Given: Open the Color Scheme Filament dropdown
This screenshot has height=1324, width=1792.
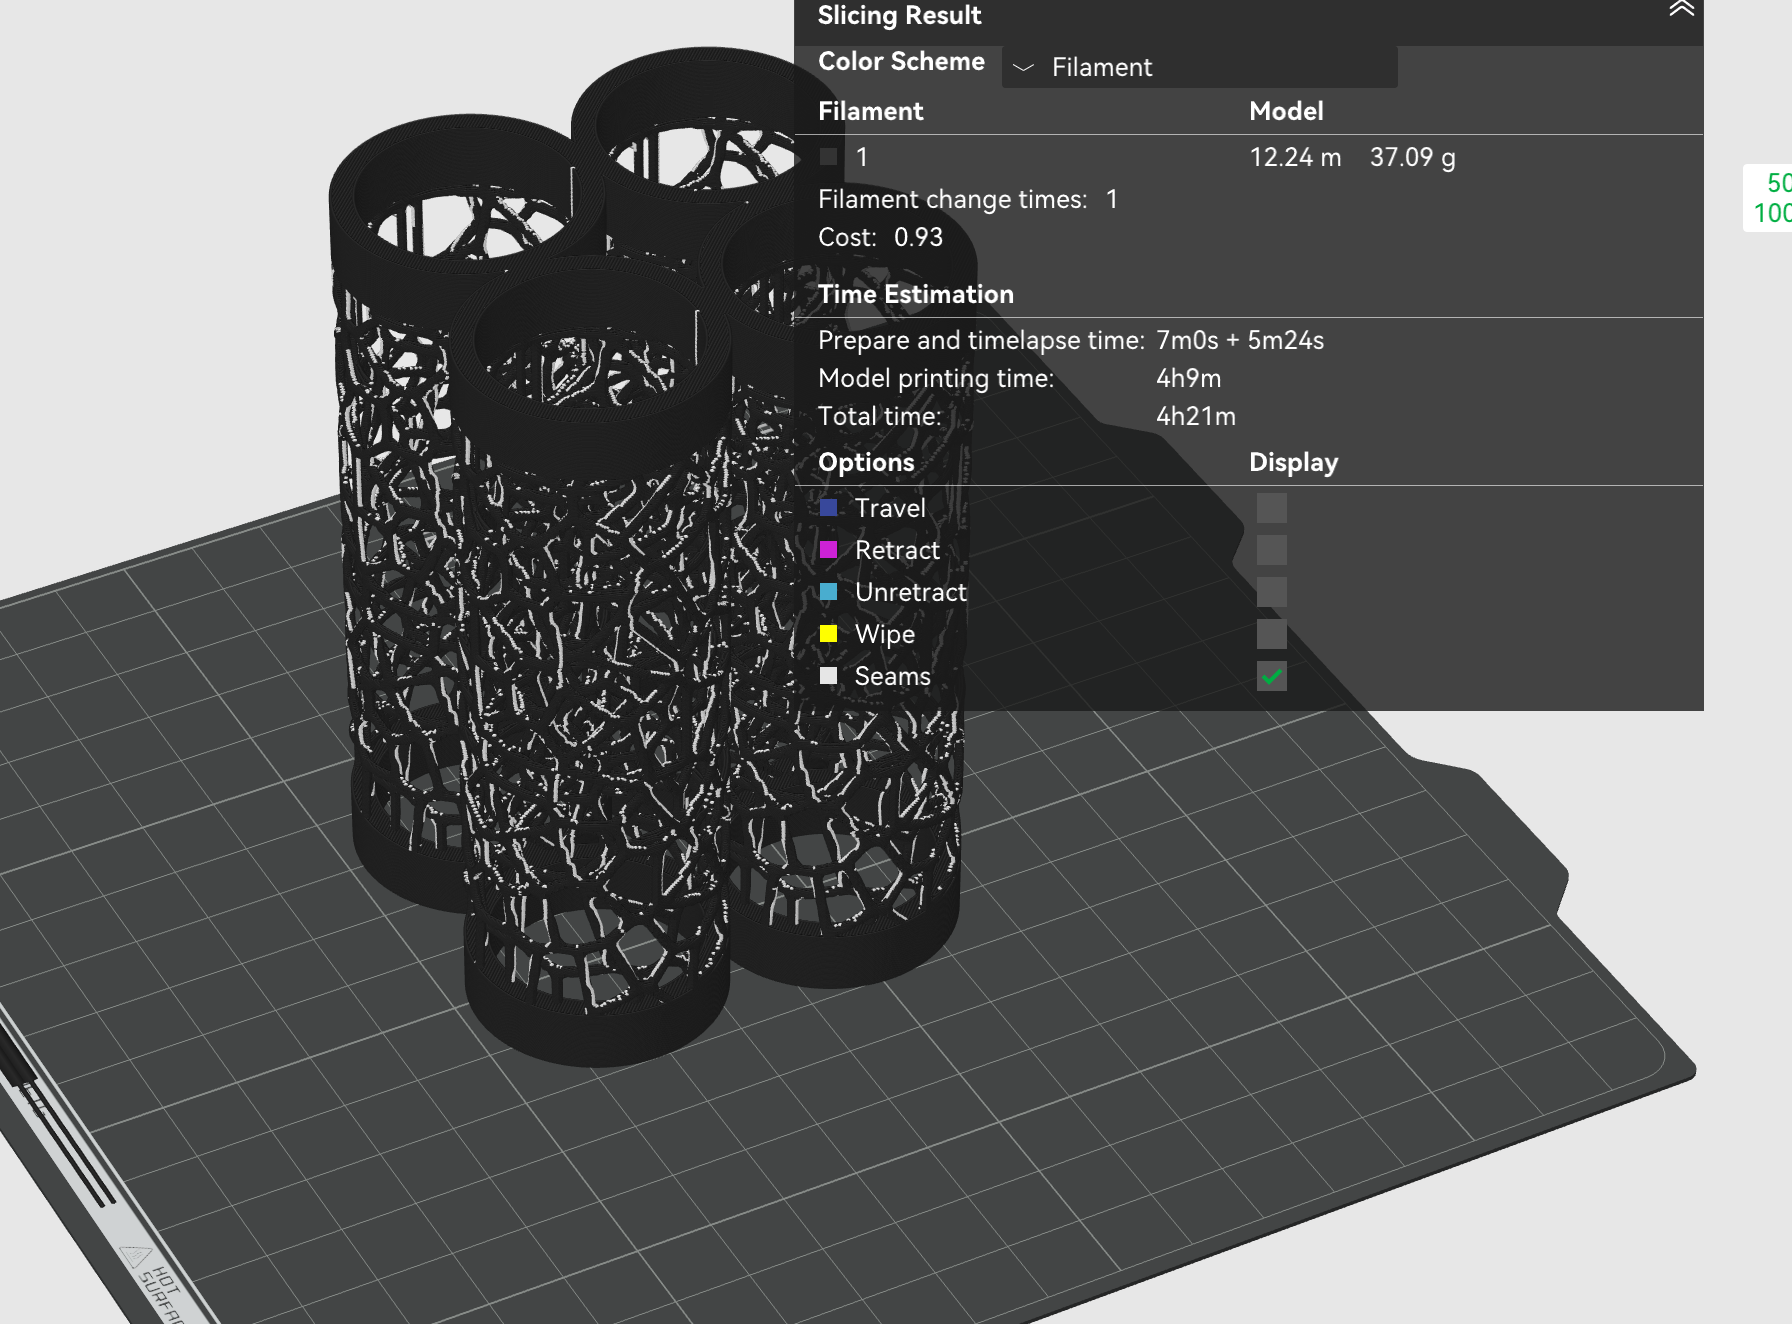Looking at the screenshot, I should point(1199,67).
